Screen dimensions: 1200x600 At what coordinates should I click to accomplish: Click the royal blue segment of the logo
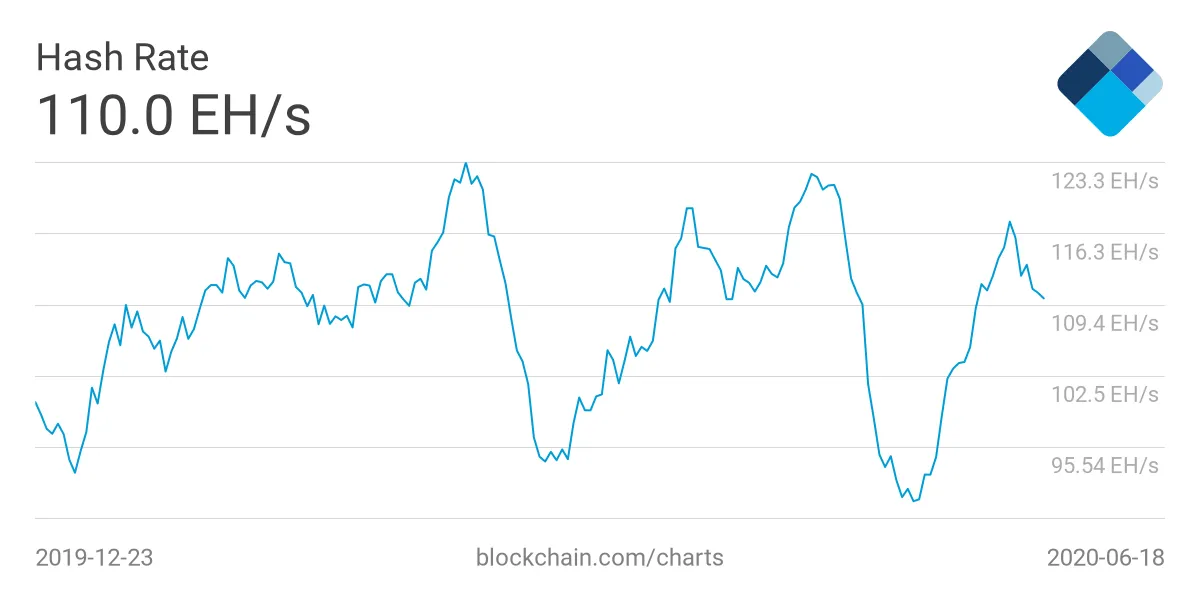click(x=1133, y=69)
